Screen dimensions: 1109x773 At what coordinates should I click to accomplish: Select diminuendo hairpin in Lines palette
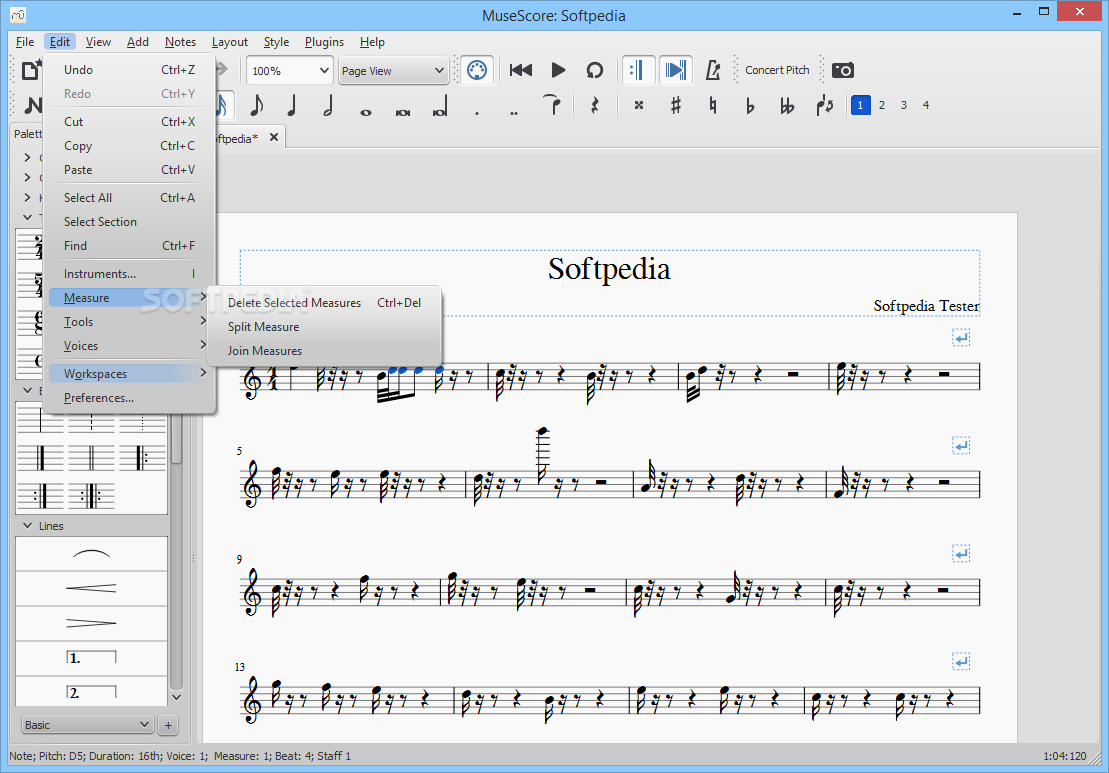click(91, 623)
